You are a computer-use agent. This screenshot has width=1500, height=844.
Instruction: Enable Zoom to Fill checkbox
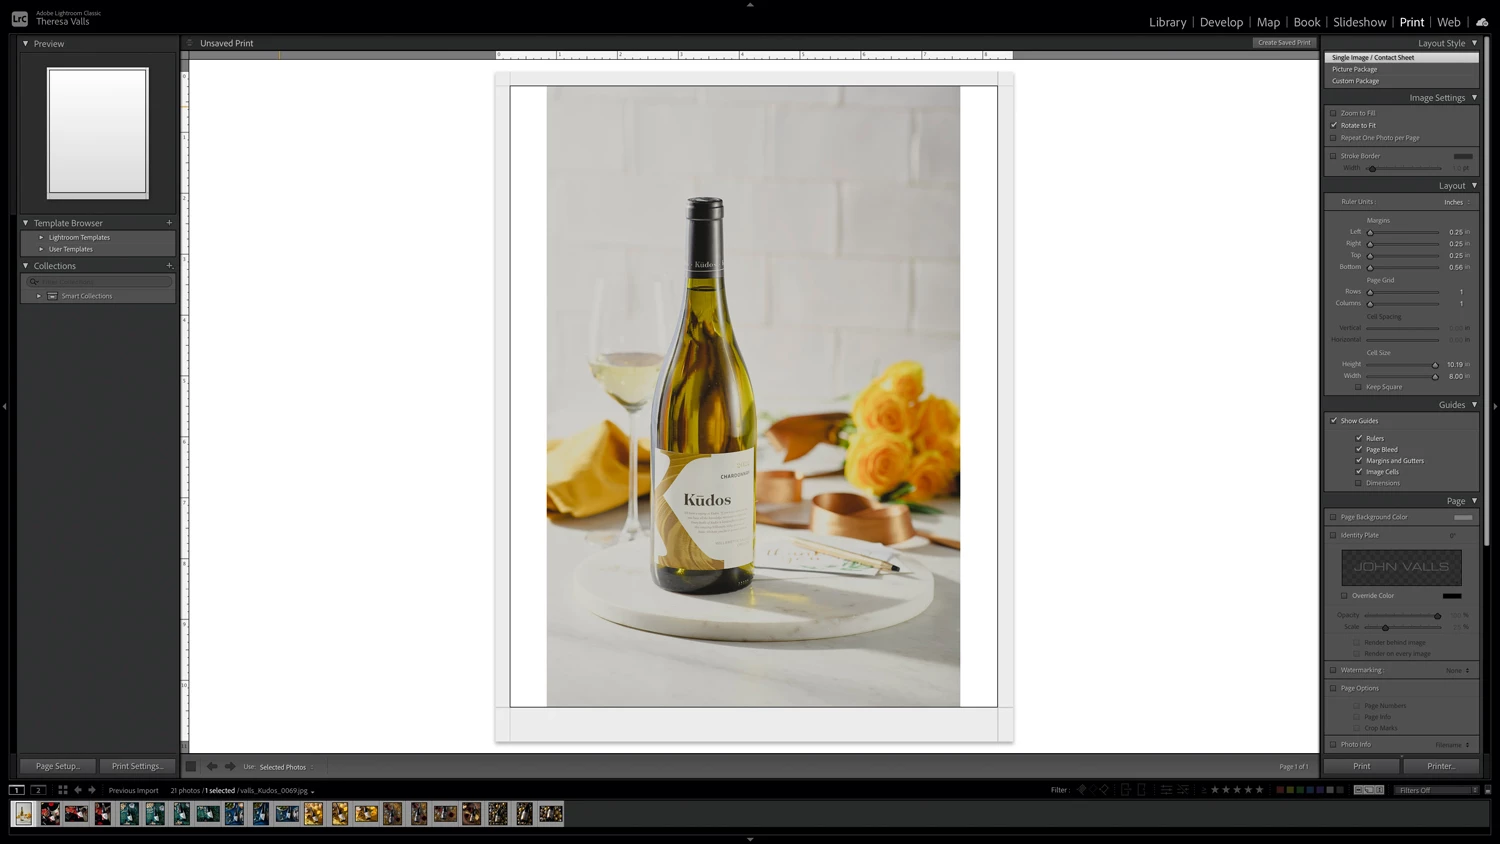(1333, 113)
